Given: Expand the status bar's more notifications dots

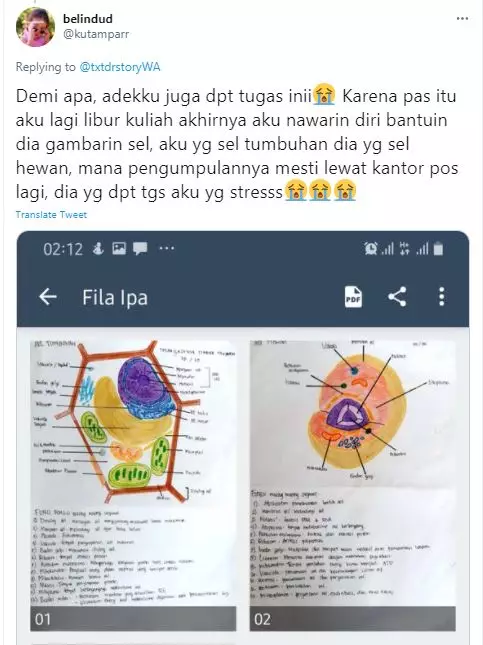Looking at the screenshot, I should coord(166,248).
